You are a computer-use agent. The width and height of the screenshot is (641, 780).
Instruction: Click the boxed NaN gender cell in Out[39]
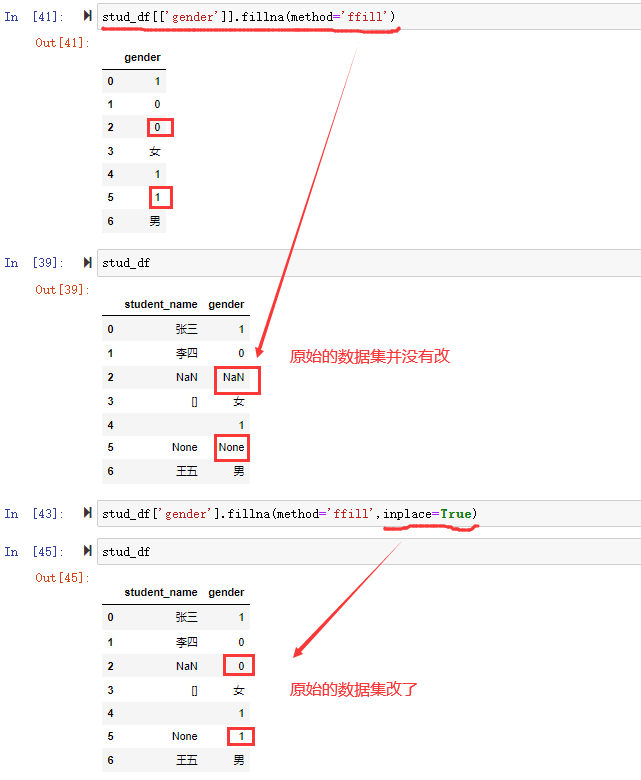[x=235, y=378]
